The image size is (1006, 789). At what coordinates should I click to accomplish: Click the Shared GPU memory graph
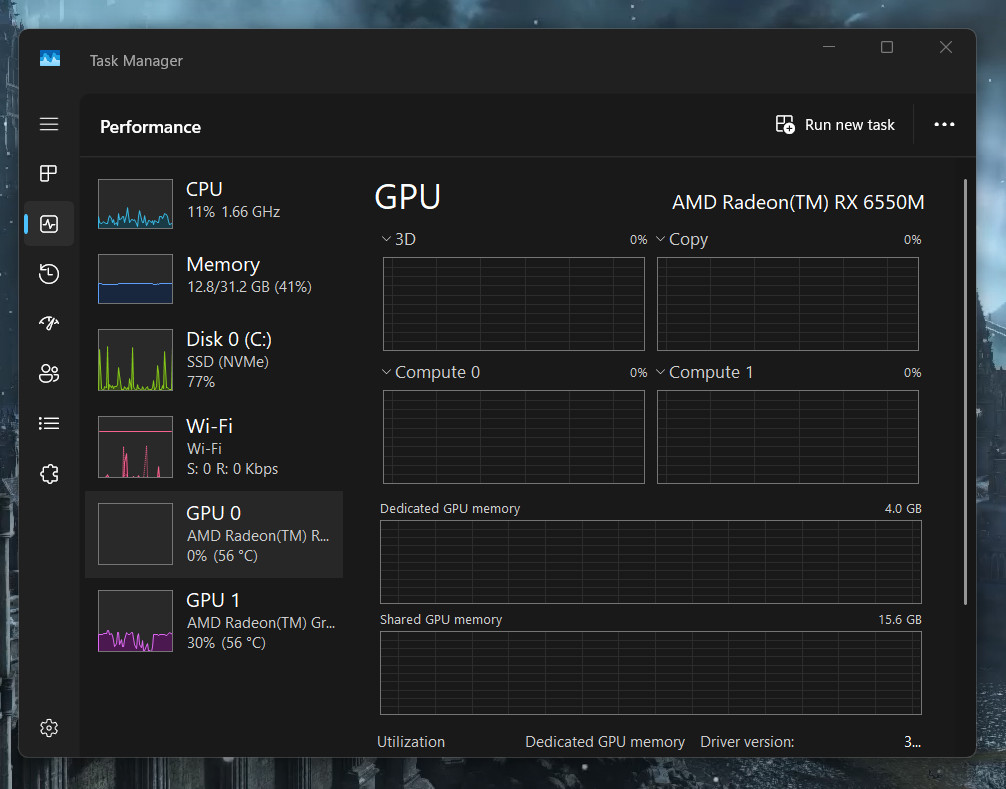pos(651,673)
